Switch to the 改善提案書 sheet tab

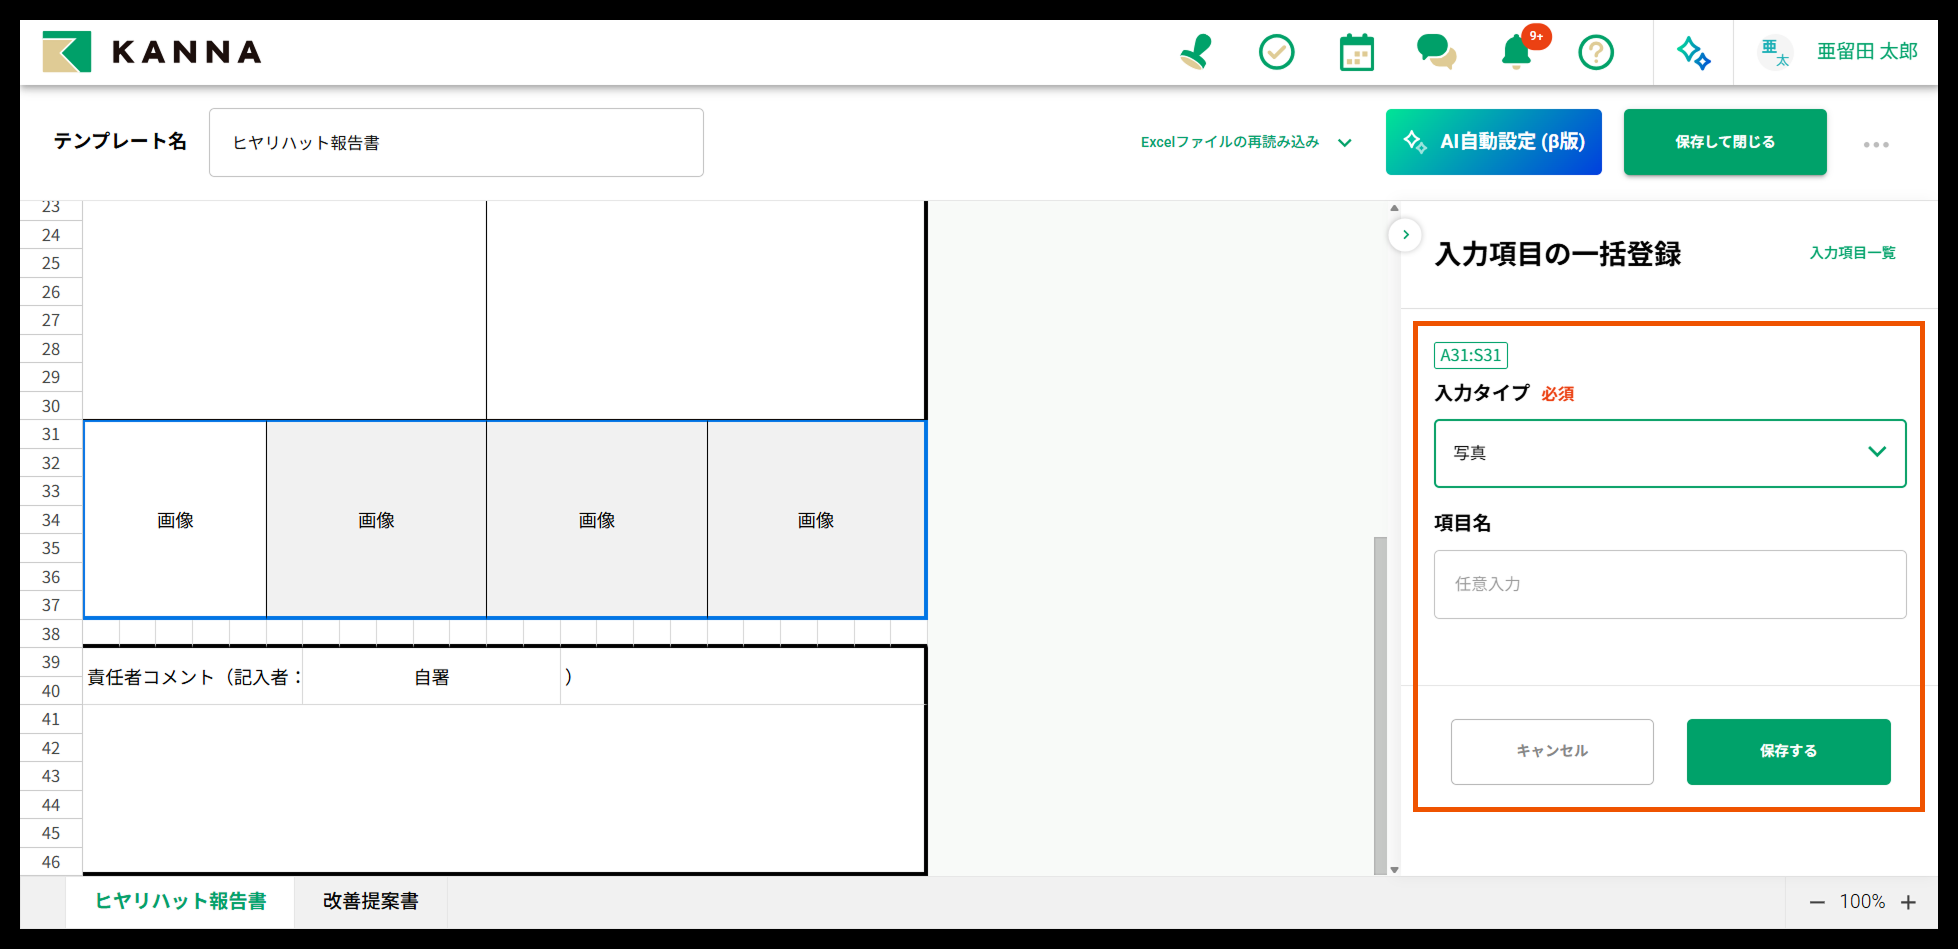coord(370,901)
